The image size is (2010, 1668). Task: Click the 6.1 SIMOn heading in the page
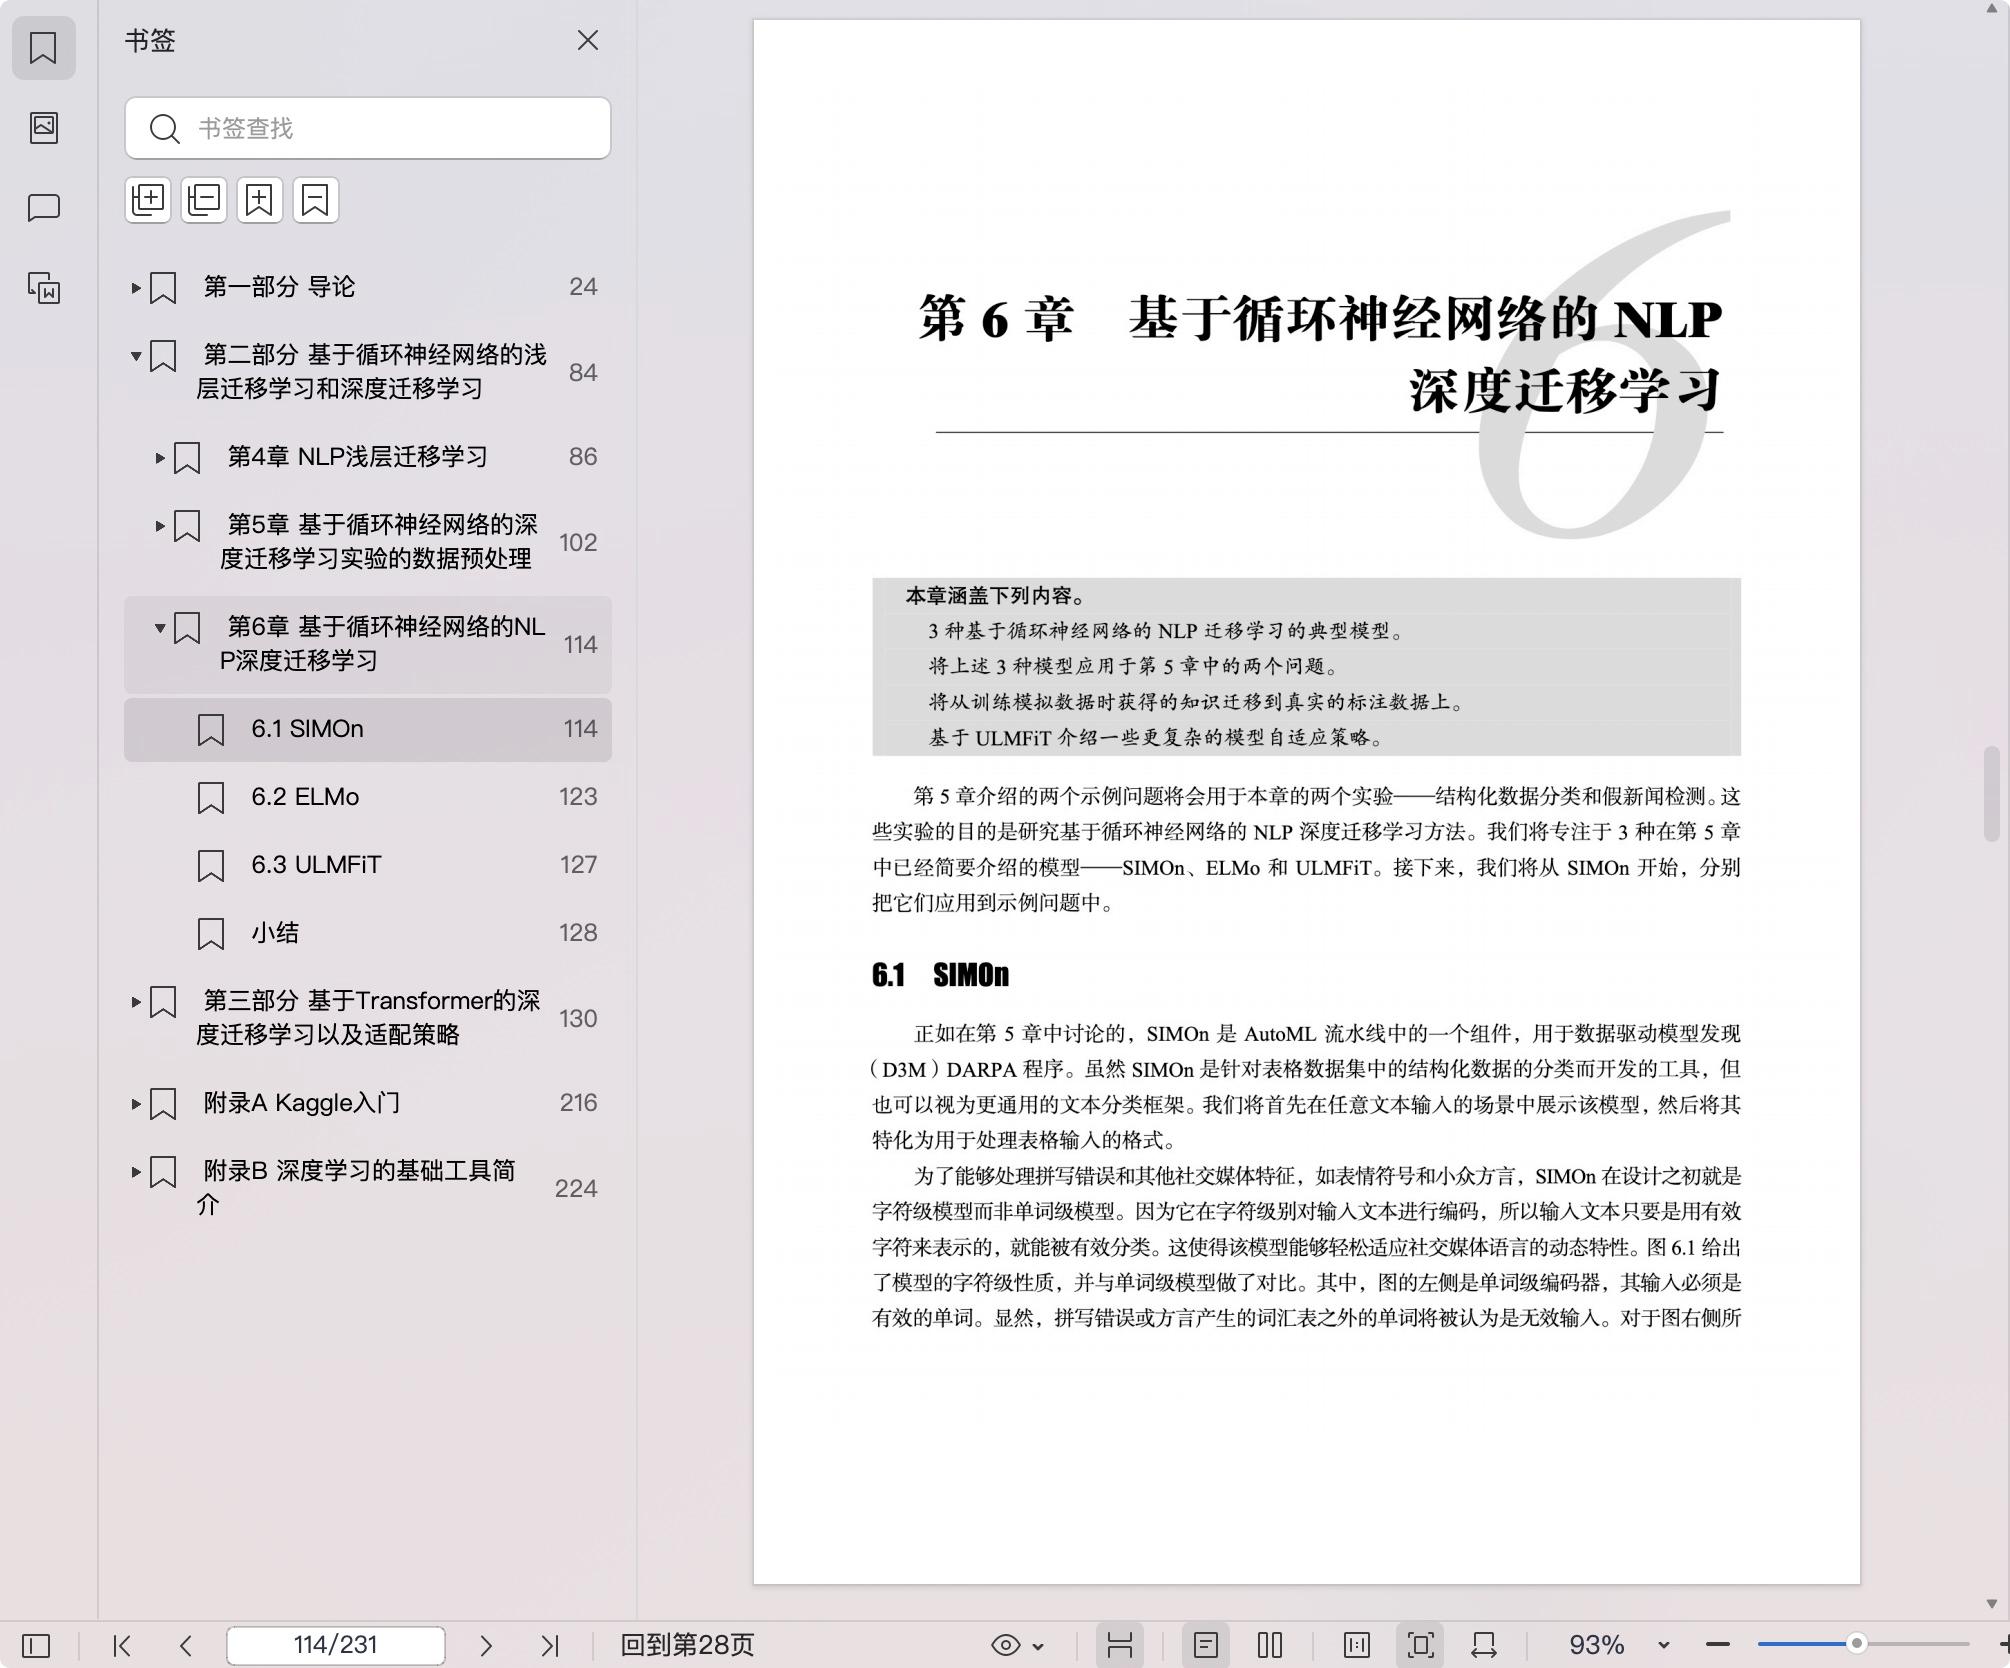point(940,975)
